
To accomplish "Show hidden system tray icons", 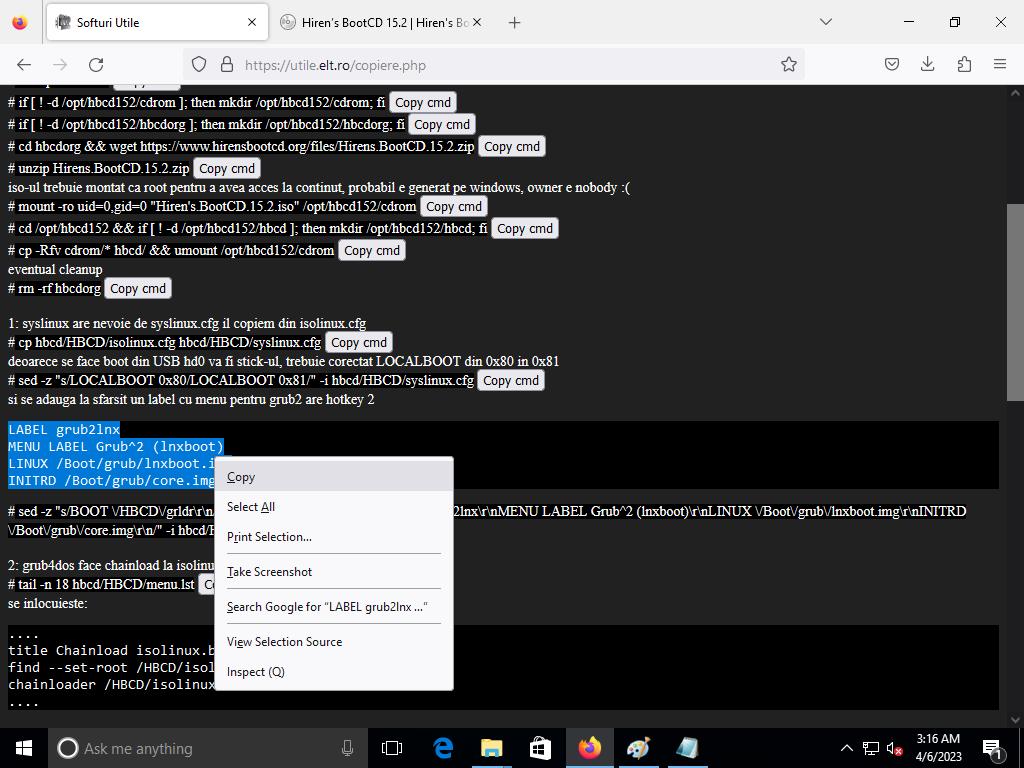I will click(846, 748).
